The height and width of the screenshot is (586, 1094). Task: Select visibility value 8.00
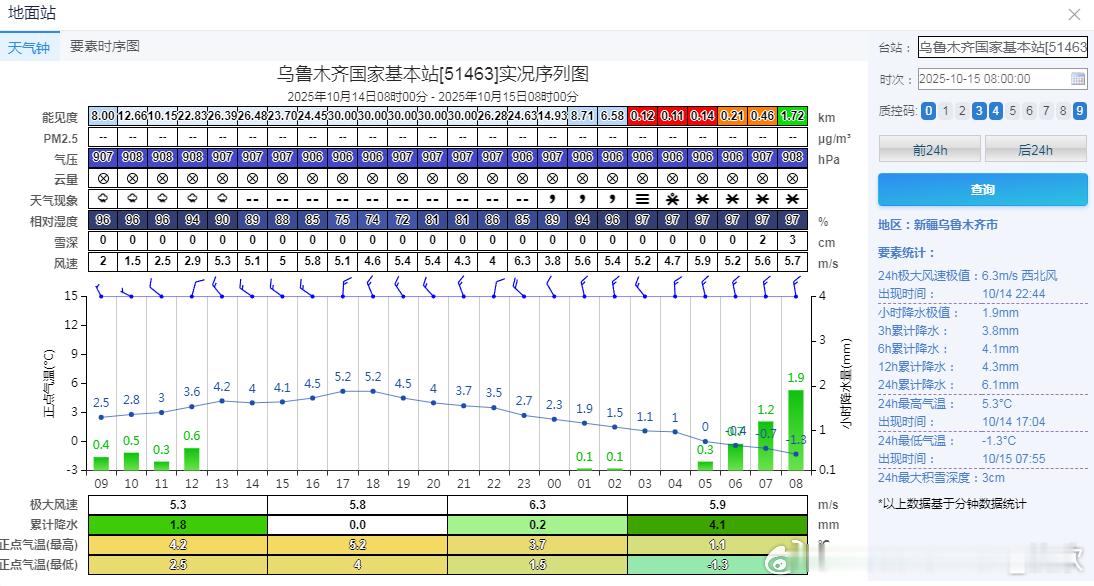click(103, 116)
